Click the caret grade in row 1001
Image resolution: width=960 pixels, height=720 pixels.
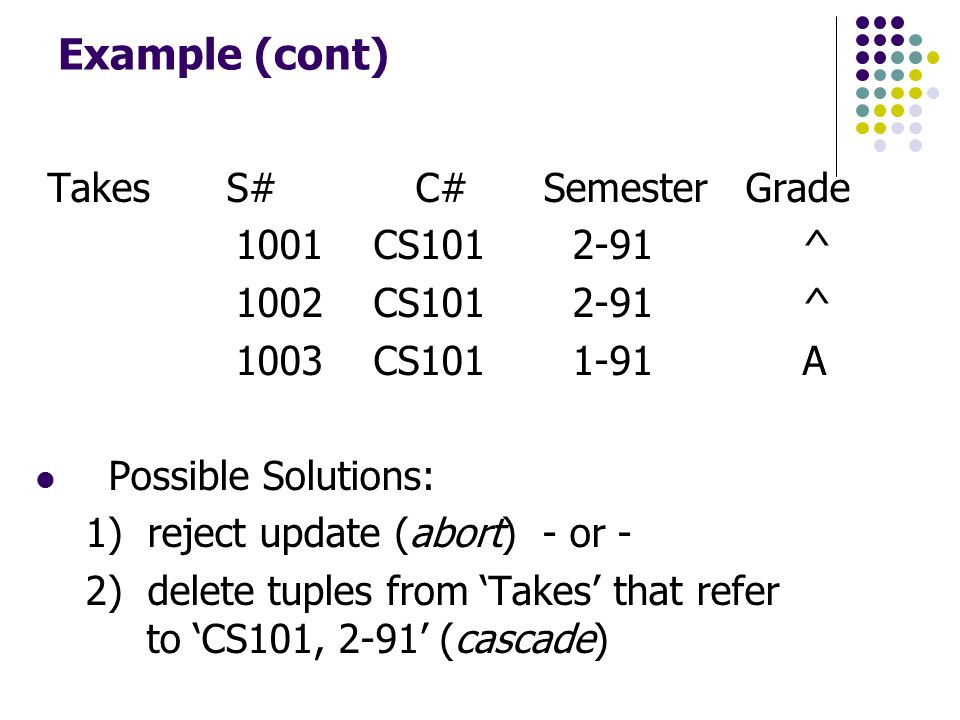[817, 240]
